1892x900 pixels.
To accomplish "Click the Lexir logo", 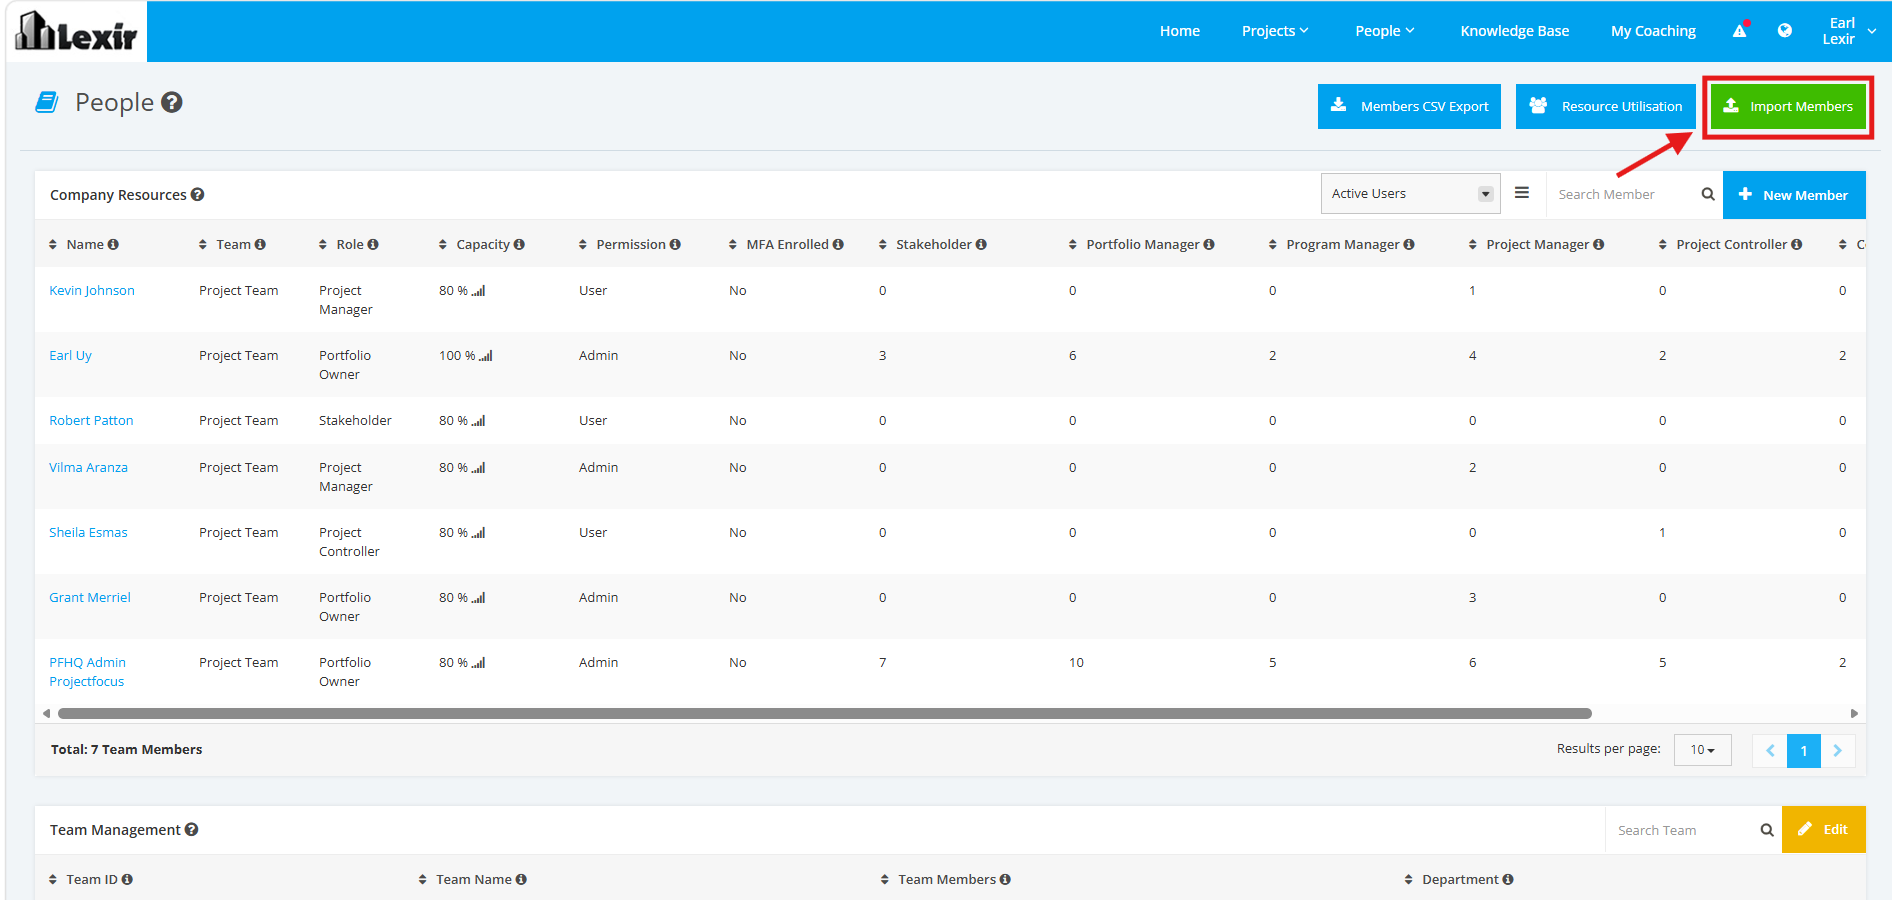I will click(x=77, y=31).
